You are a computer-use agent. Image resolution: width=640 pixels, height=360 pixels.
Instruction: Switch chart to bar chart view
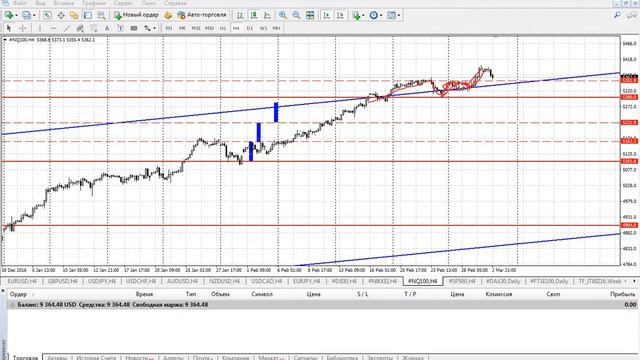240,16
